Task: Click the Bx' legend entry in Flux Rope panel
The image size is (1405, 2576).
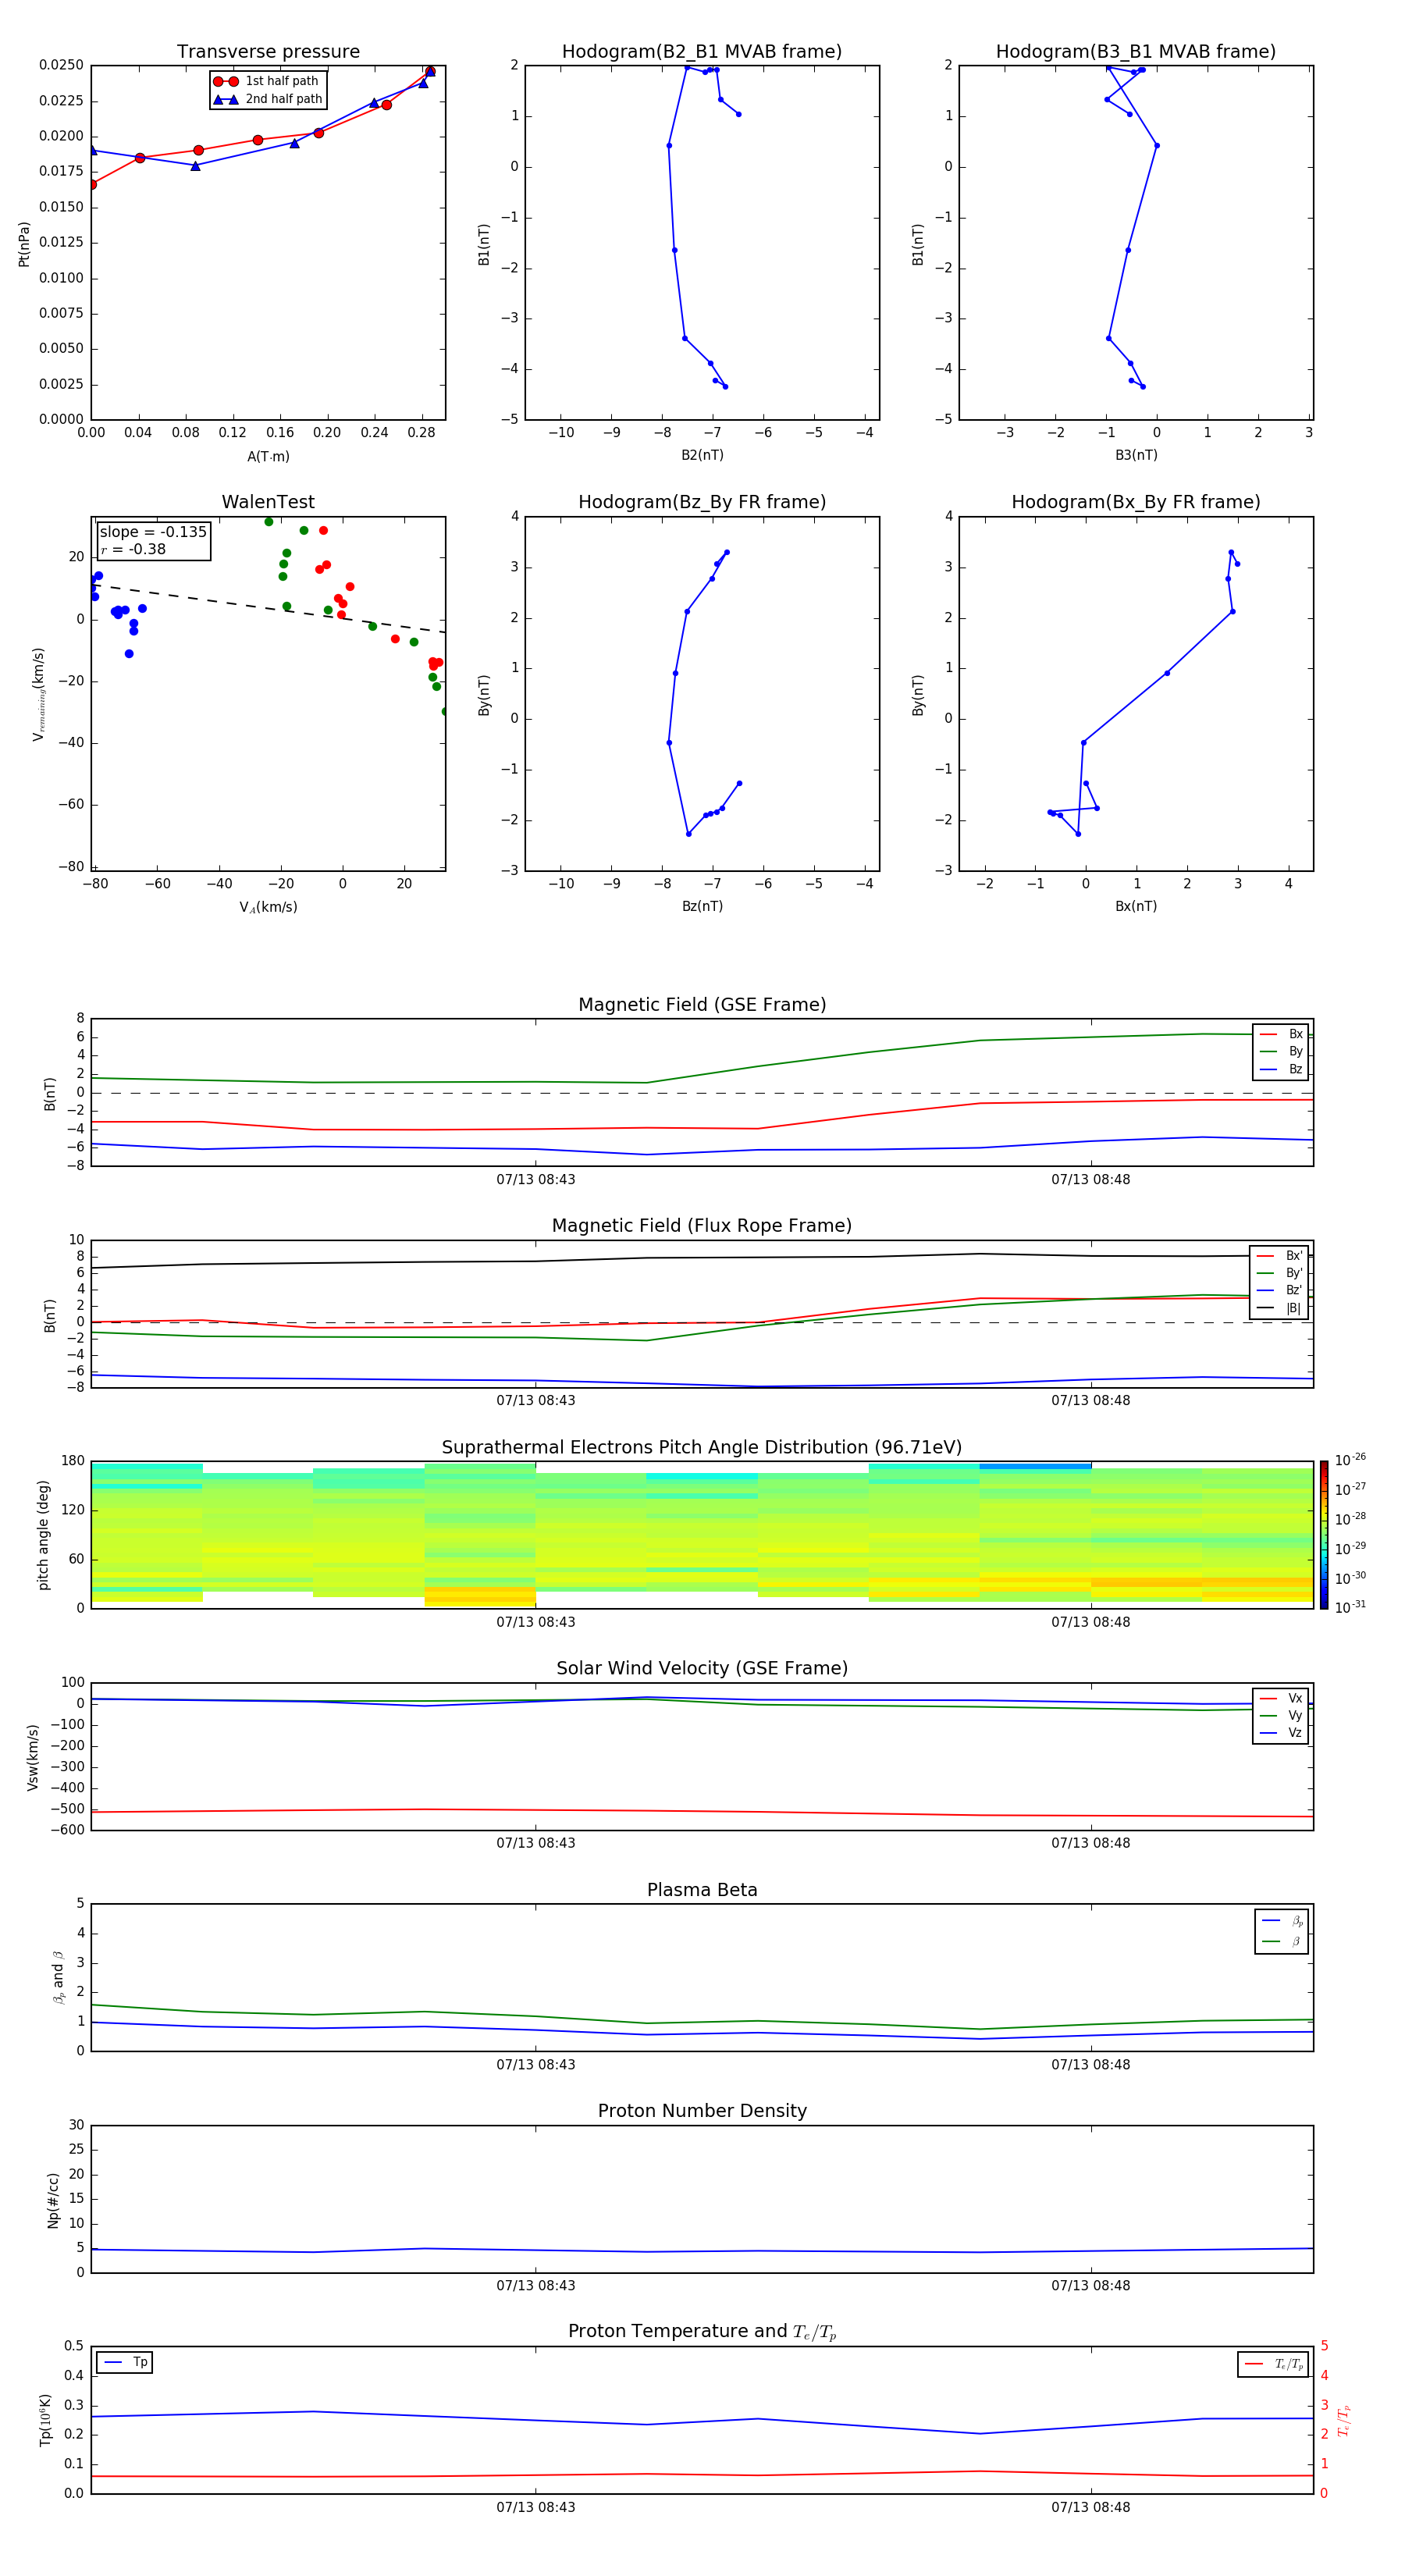Action: point(1280,1256)
